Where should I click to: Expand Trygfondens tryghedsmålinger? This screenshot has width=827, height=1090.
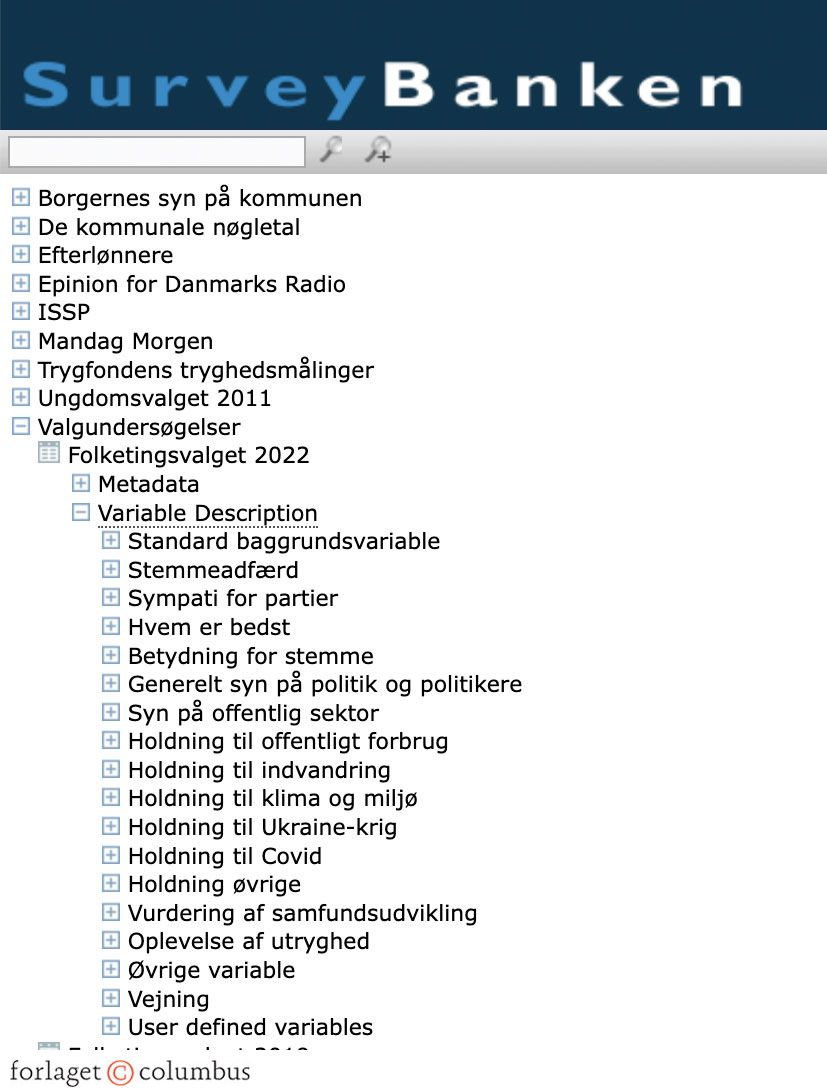pos(21,369)
